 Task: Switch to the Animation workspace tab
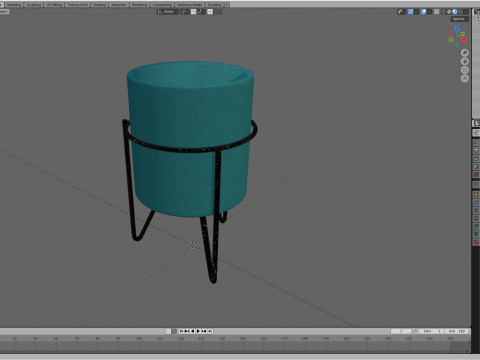(119, 5)
